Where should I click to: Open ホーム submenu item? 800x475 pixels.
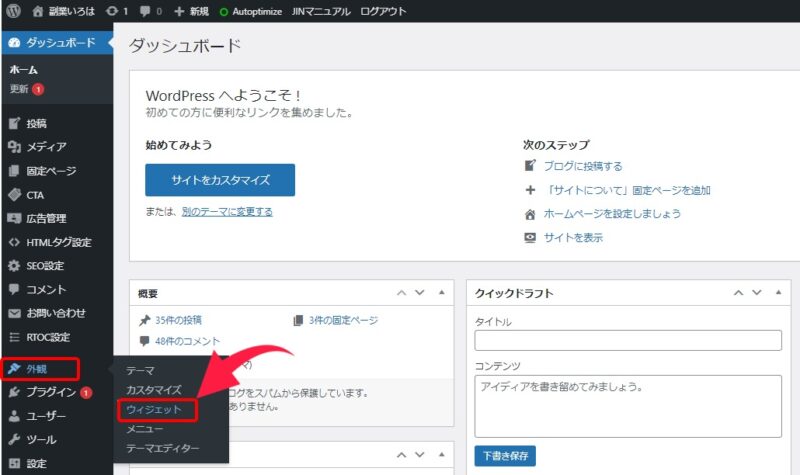point(23,69)
